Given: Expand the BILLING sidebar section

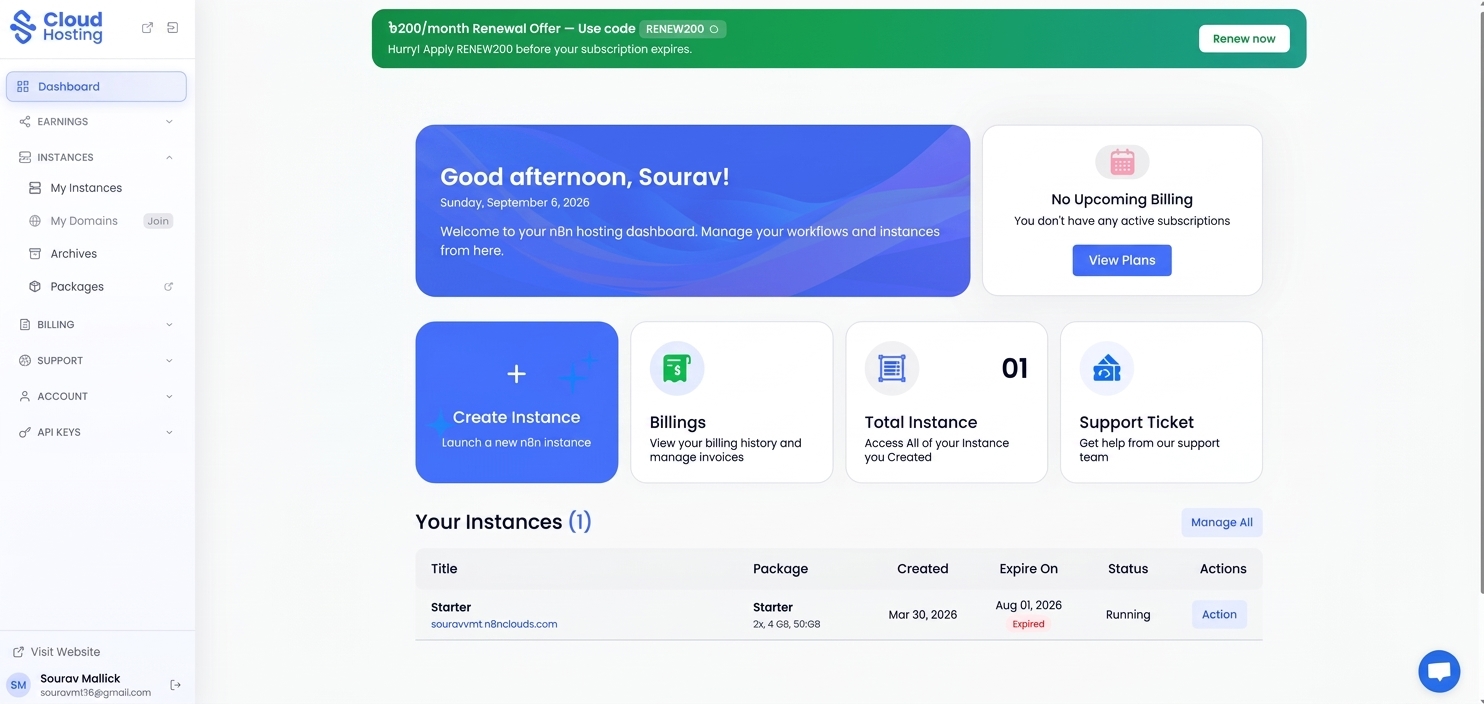Looking at the screenshot, I should pyautogui.click(x=96, y=325).
